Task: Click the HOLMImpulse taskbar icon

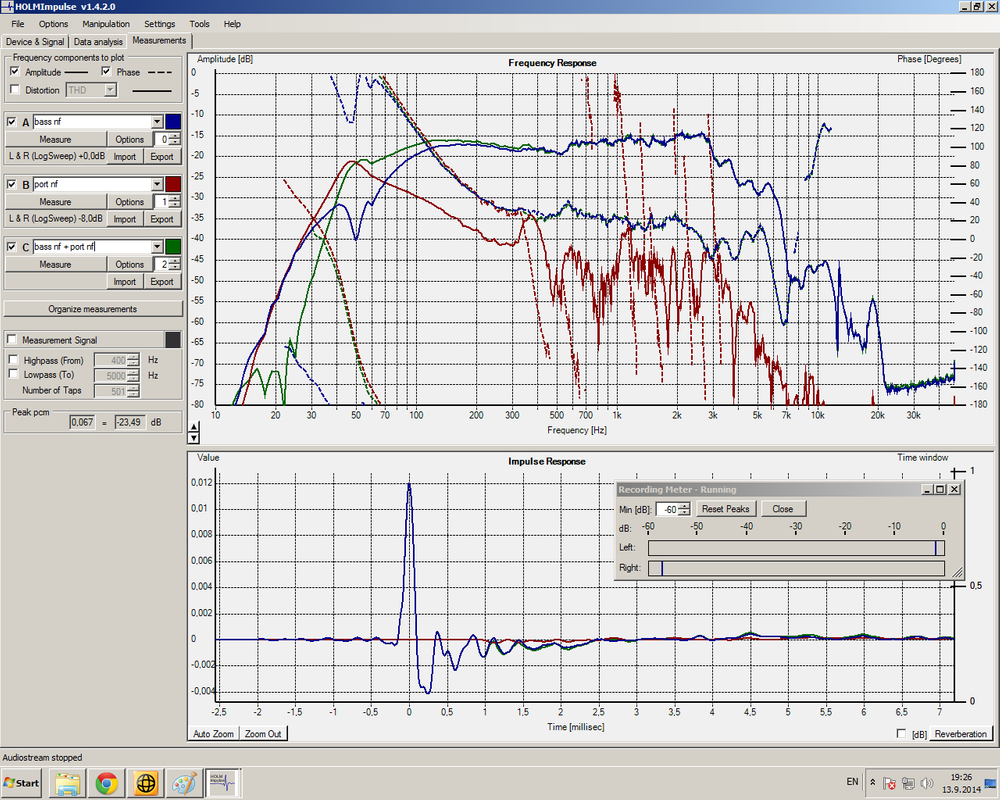Action: pos(223,783)
